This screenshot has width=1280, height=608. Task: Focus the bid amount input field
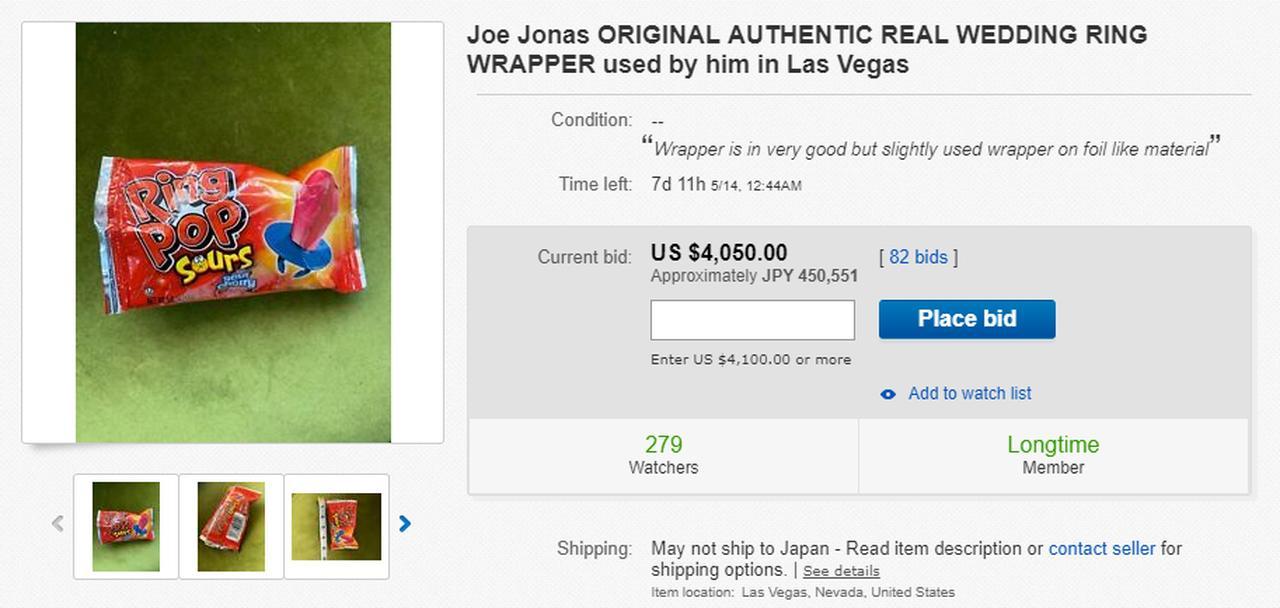(x=752, y=320)
